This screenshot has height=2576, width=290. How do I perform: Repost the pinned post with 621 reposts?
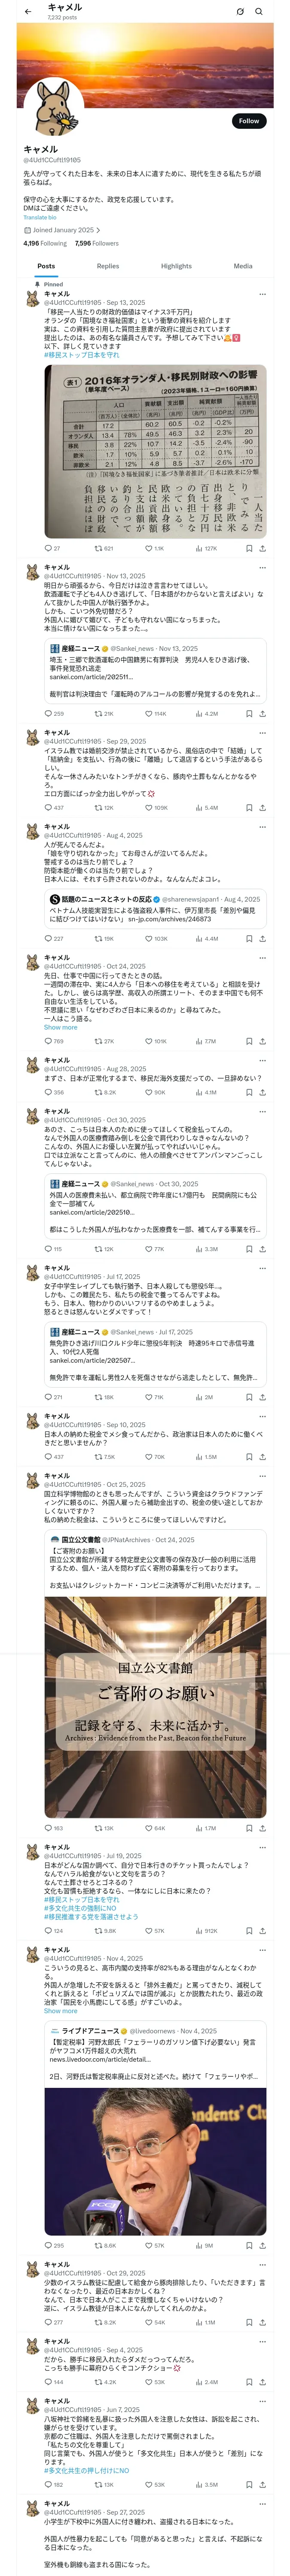click(x=99, y=548)
